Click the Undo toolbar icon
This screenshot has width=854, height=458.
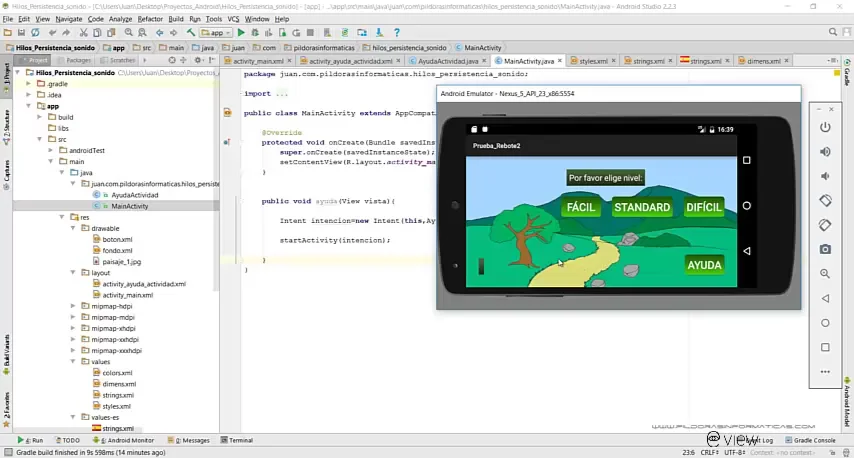coord(52,33)
